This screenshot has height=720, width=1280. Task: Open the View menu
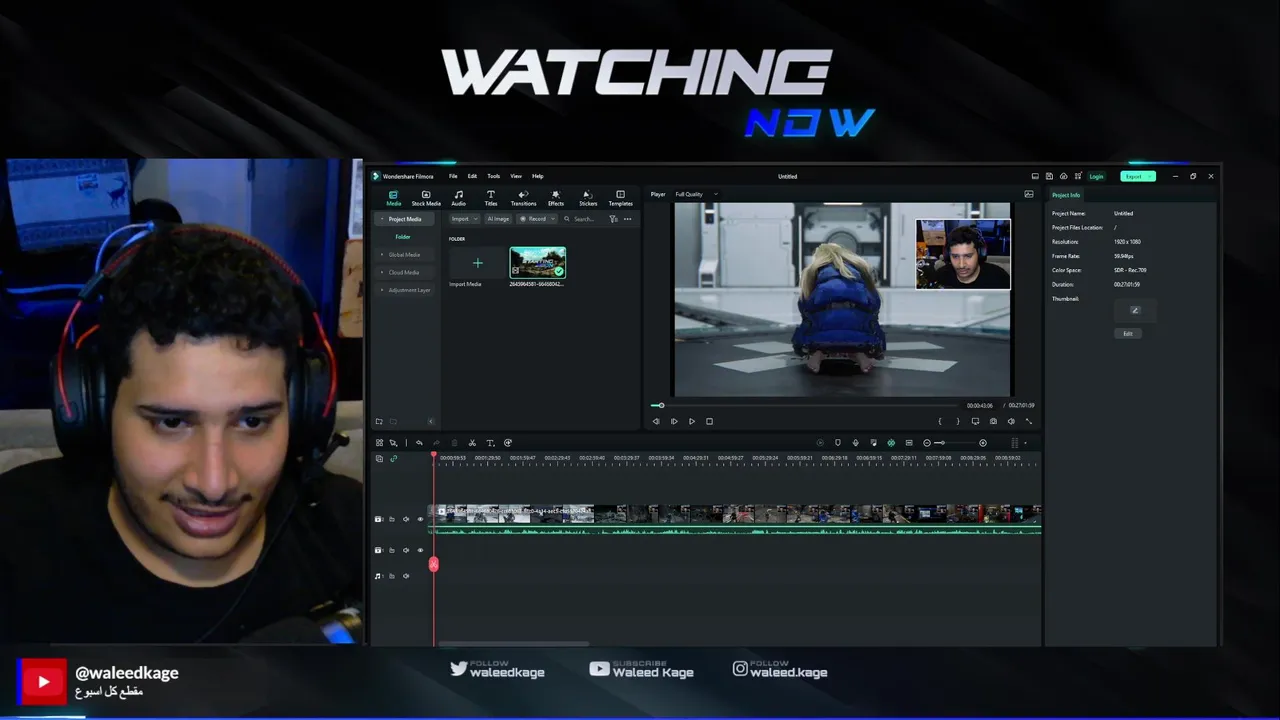tap(516, 176)
